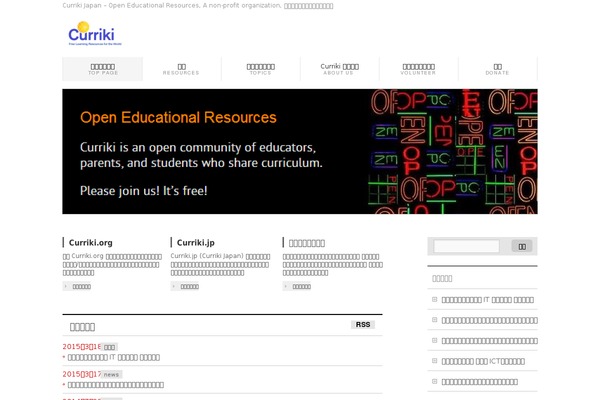Open fifth sidebar recent post link
The image size is (600, 400).
coord(479,382)
